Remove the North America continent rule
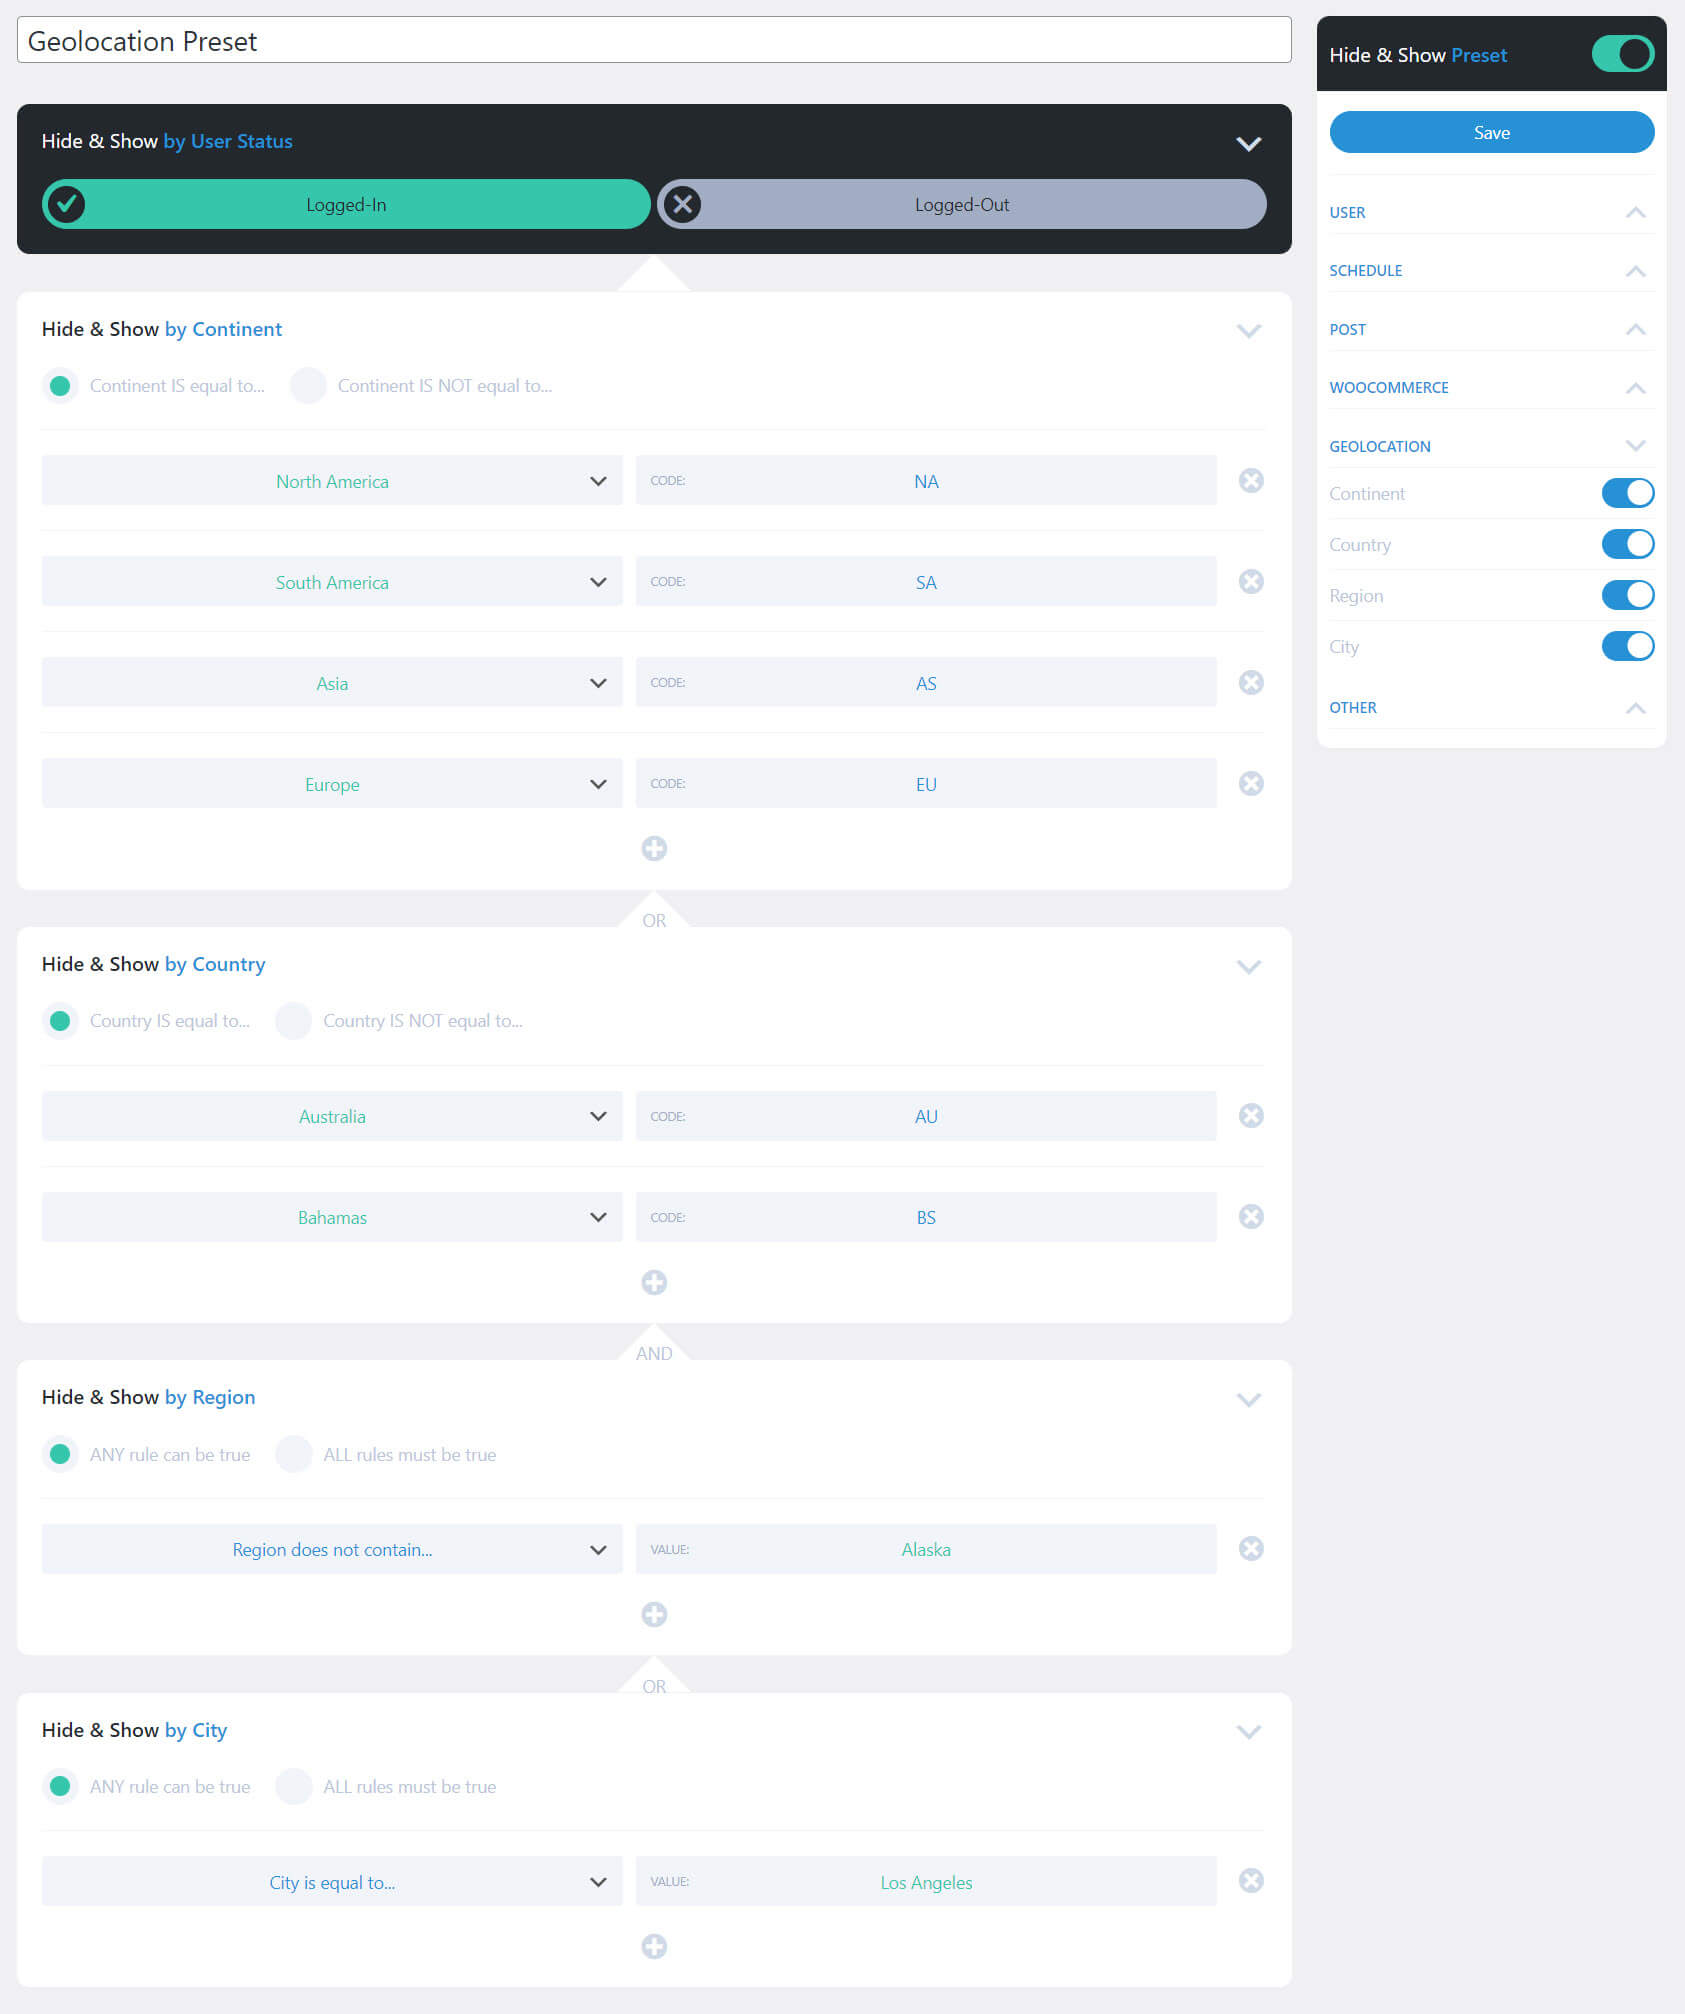 click(x=1251, y=480)
